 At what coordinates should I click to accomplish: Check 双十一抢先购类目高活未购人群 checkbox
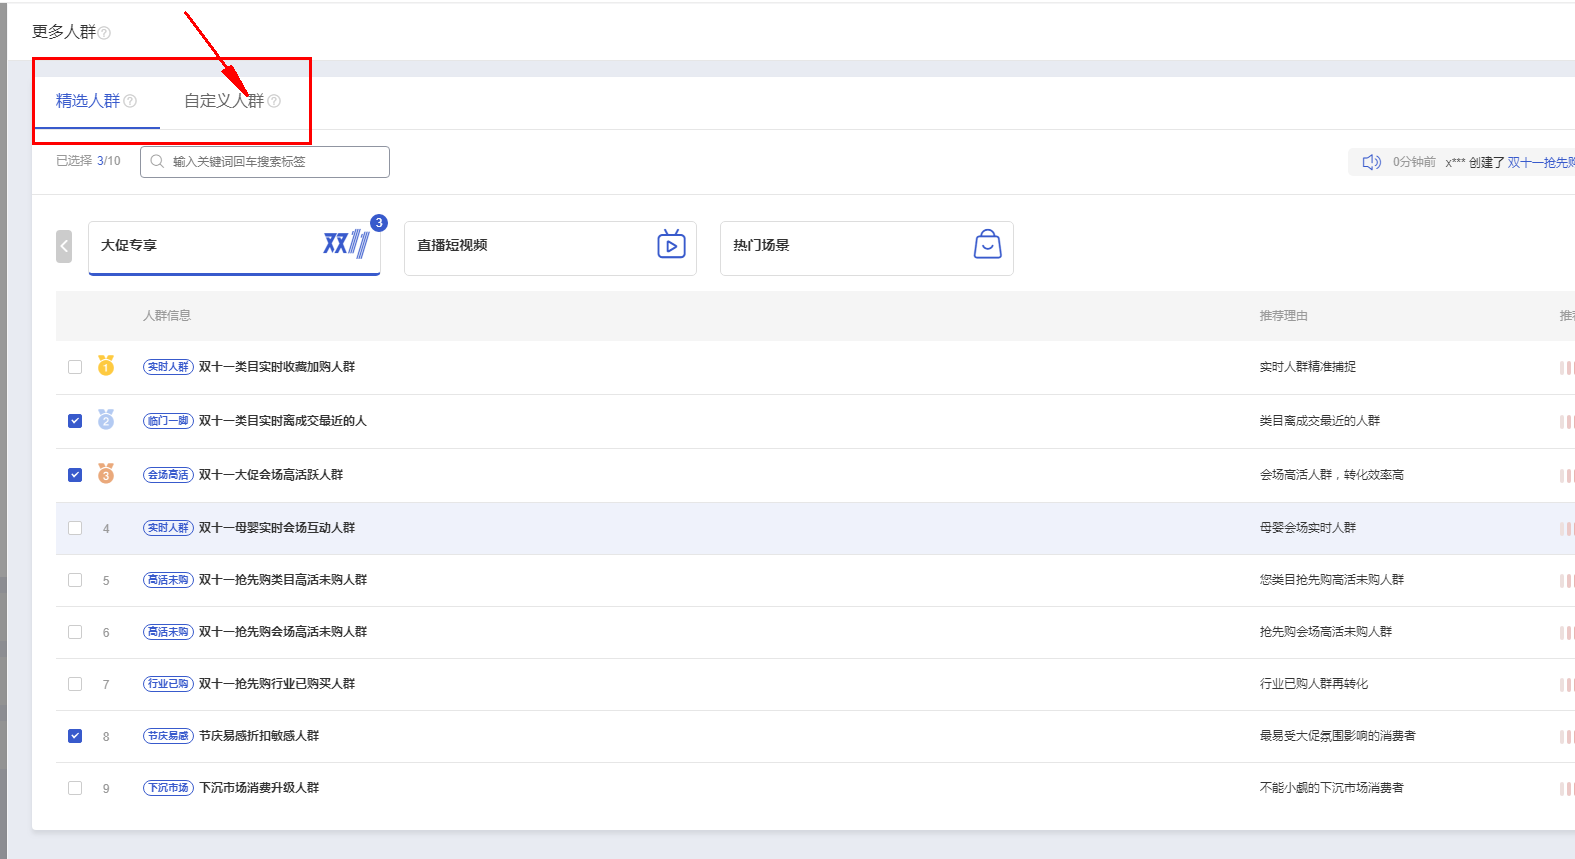(x=75, y=580)
